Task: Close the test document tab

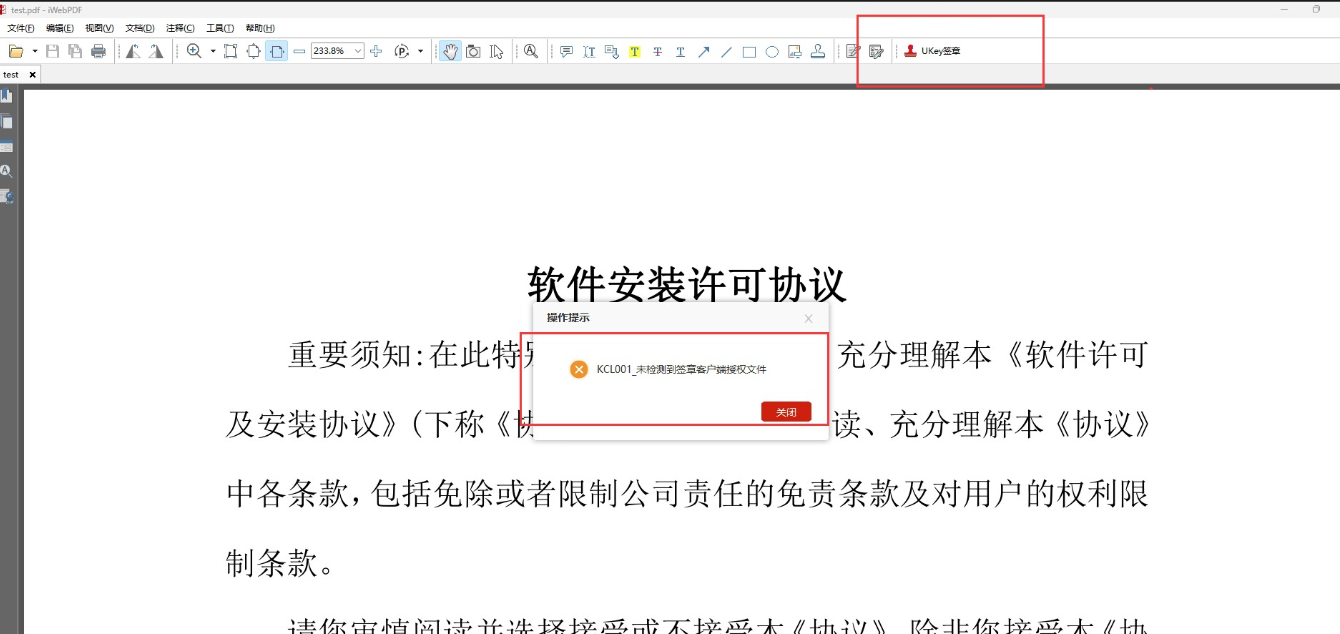Action: point(32,75)
